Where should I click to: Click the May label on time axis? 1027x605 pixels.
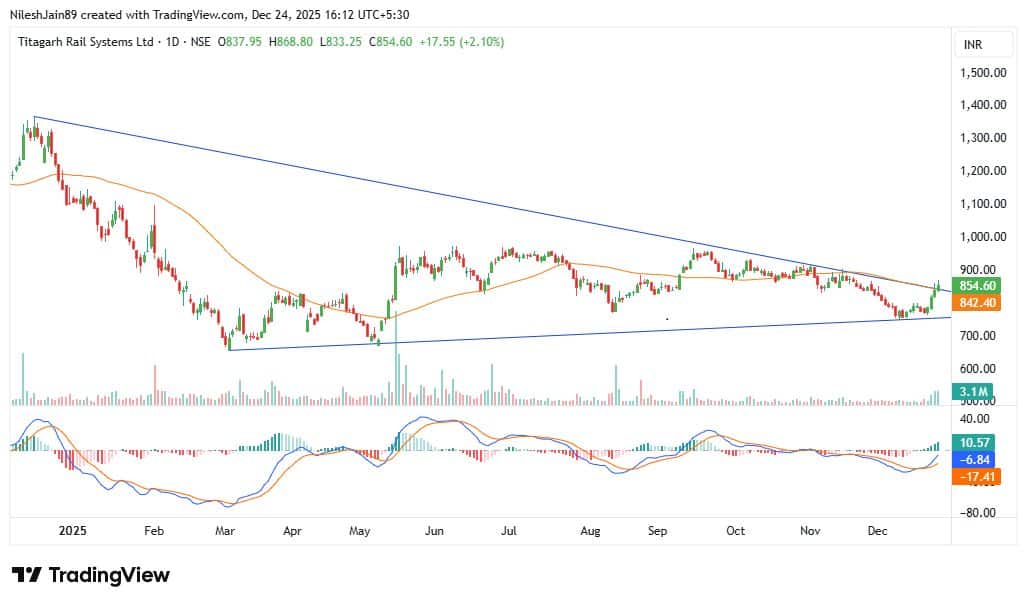click(x=360, y=530)
